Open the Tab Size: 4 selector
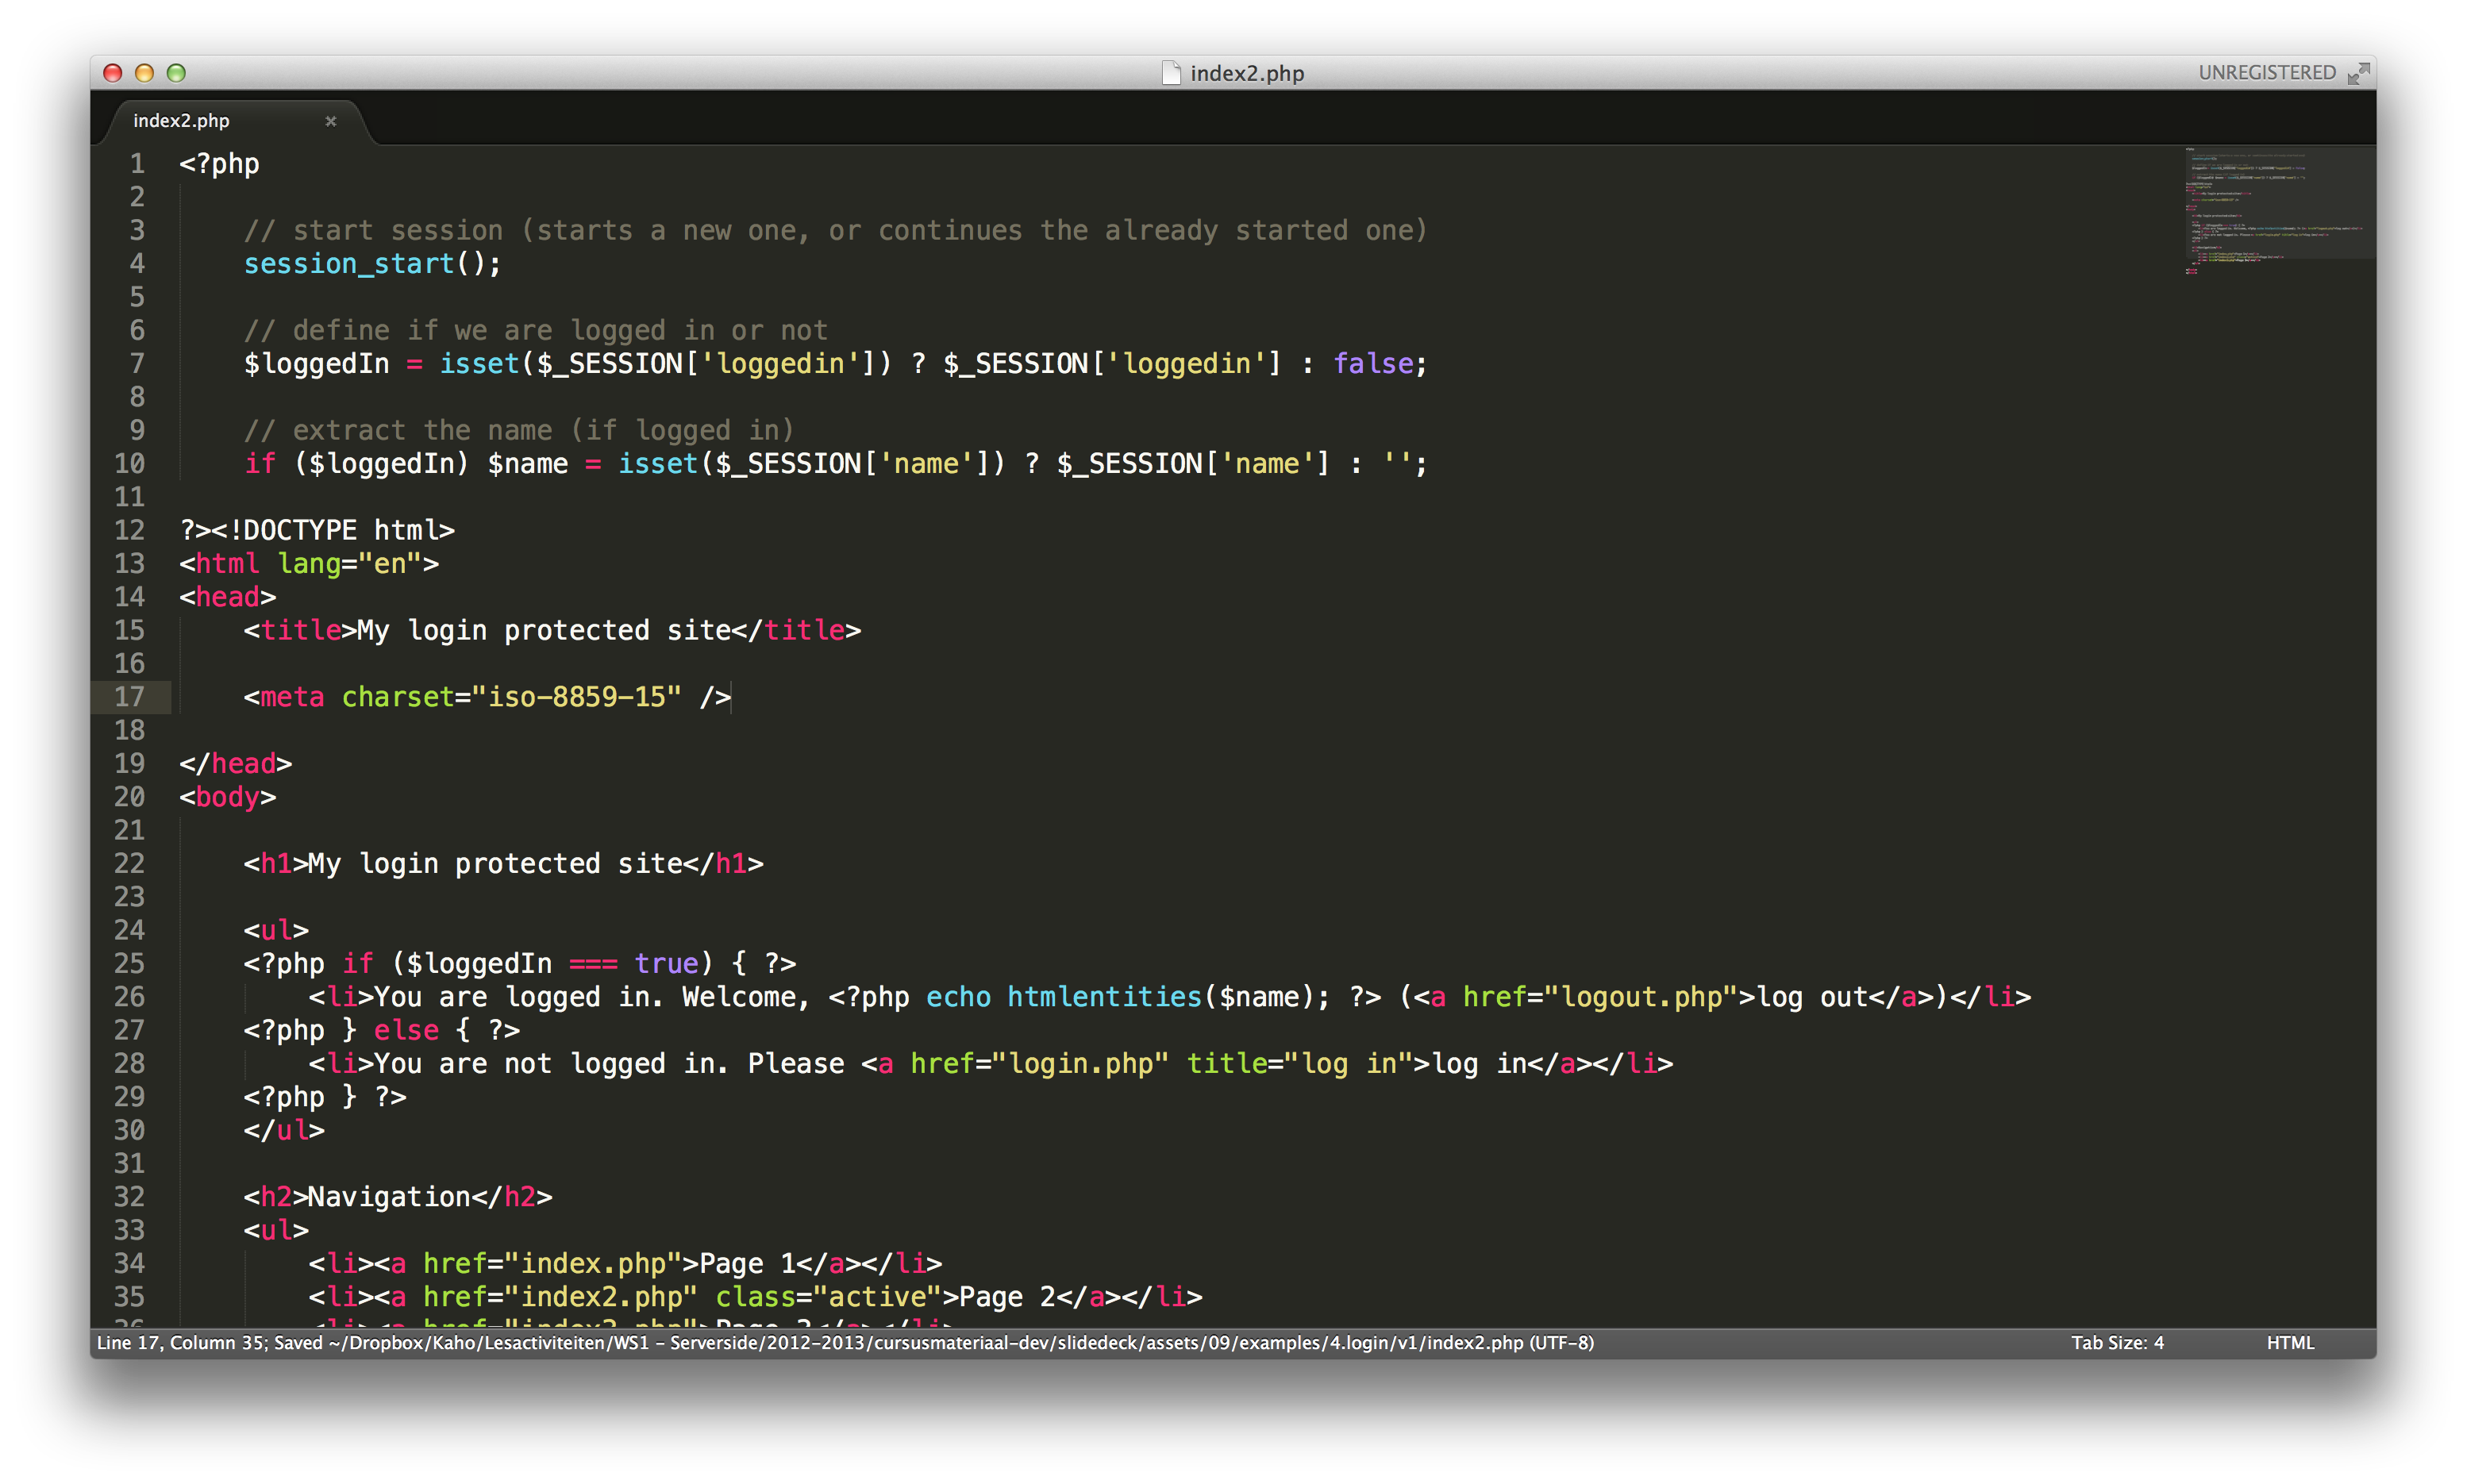This screenshot has width=2467, height=1484. tap(2116, 1343)
